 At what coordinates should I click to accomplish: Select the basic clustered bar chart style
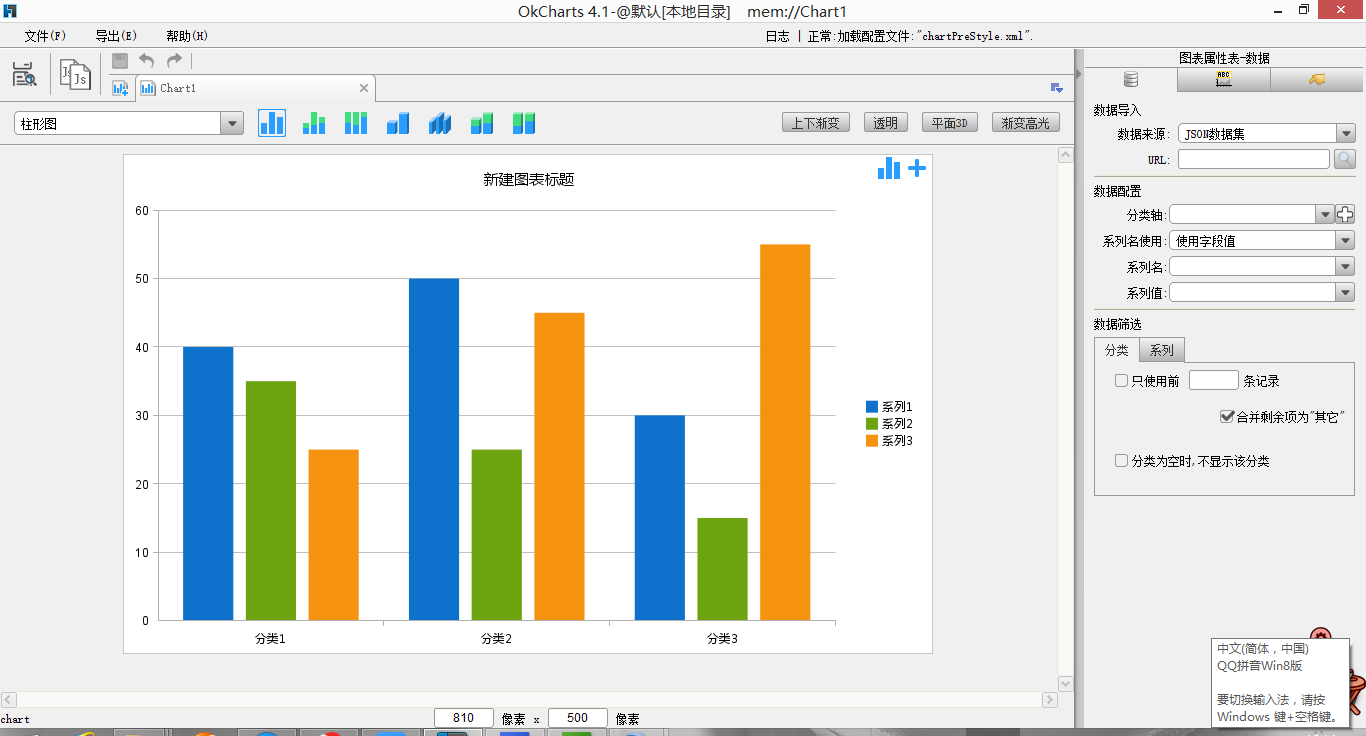coord(272,123)
